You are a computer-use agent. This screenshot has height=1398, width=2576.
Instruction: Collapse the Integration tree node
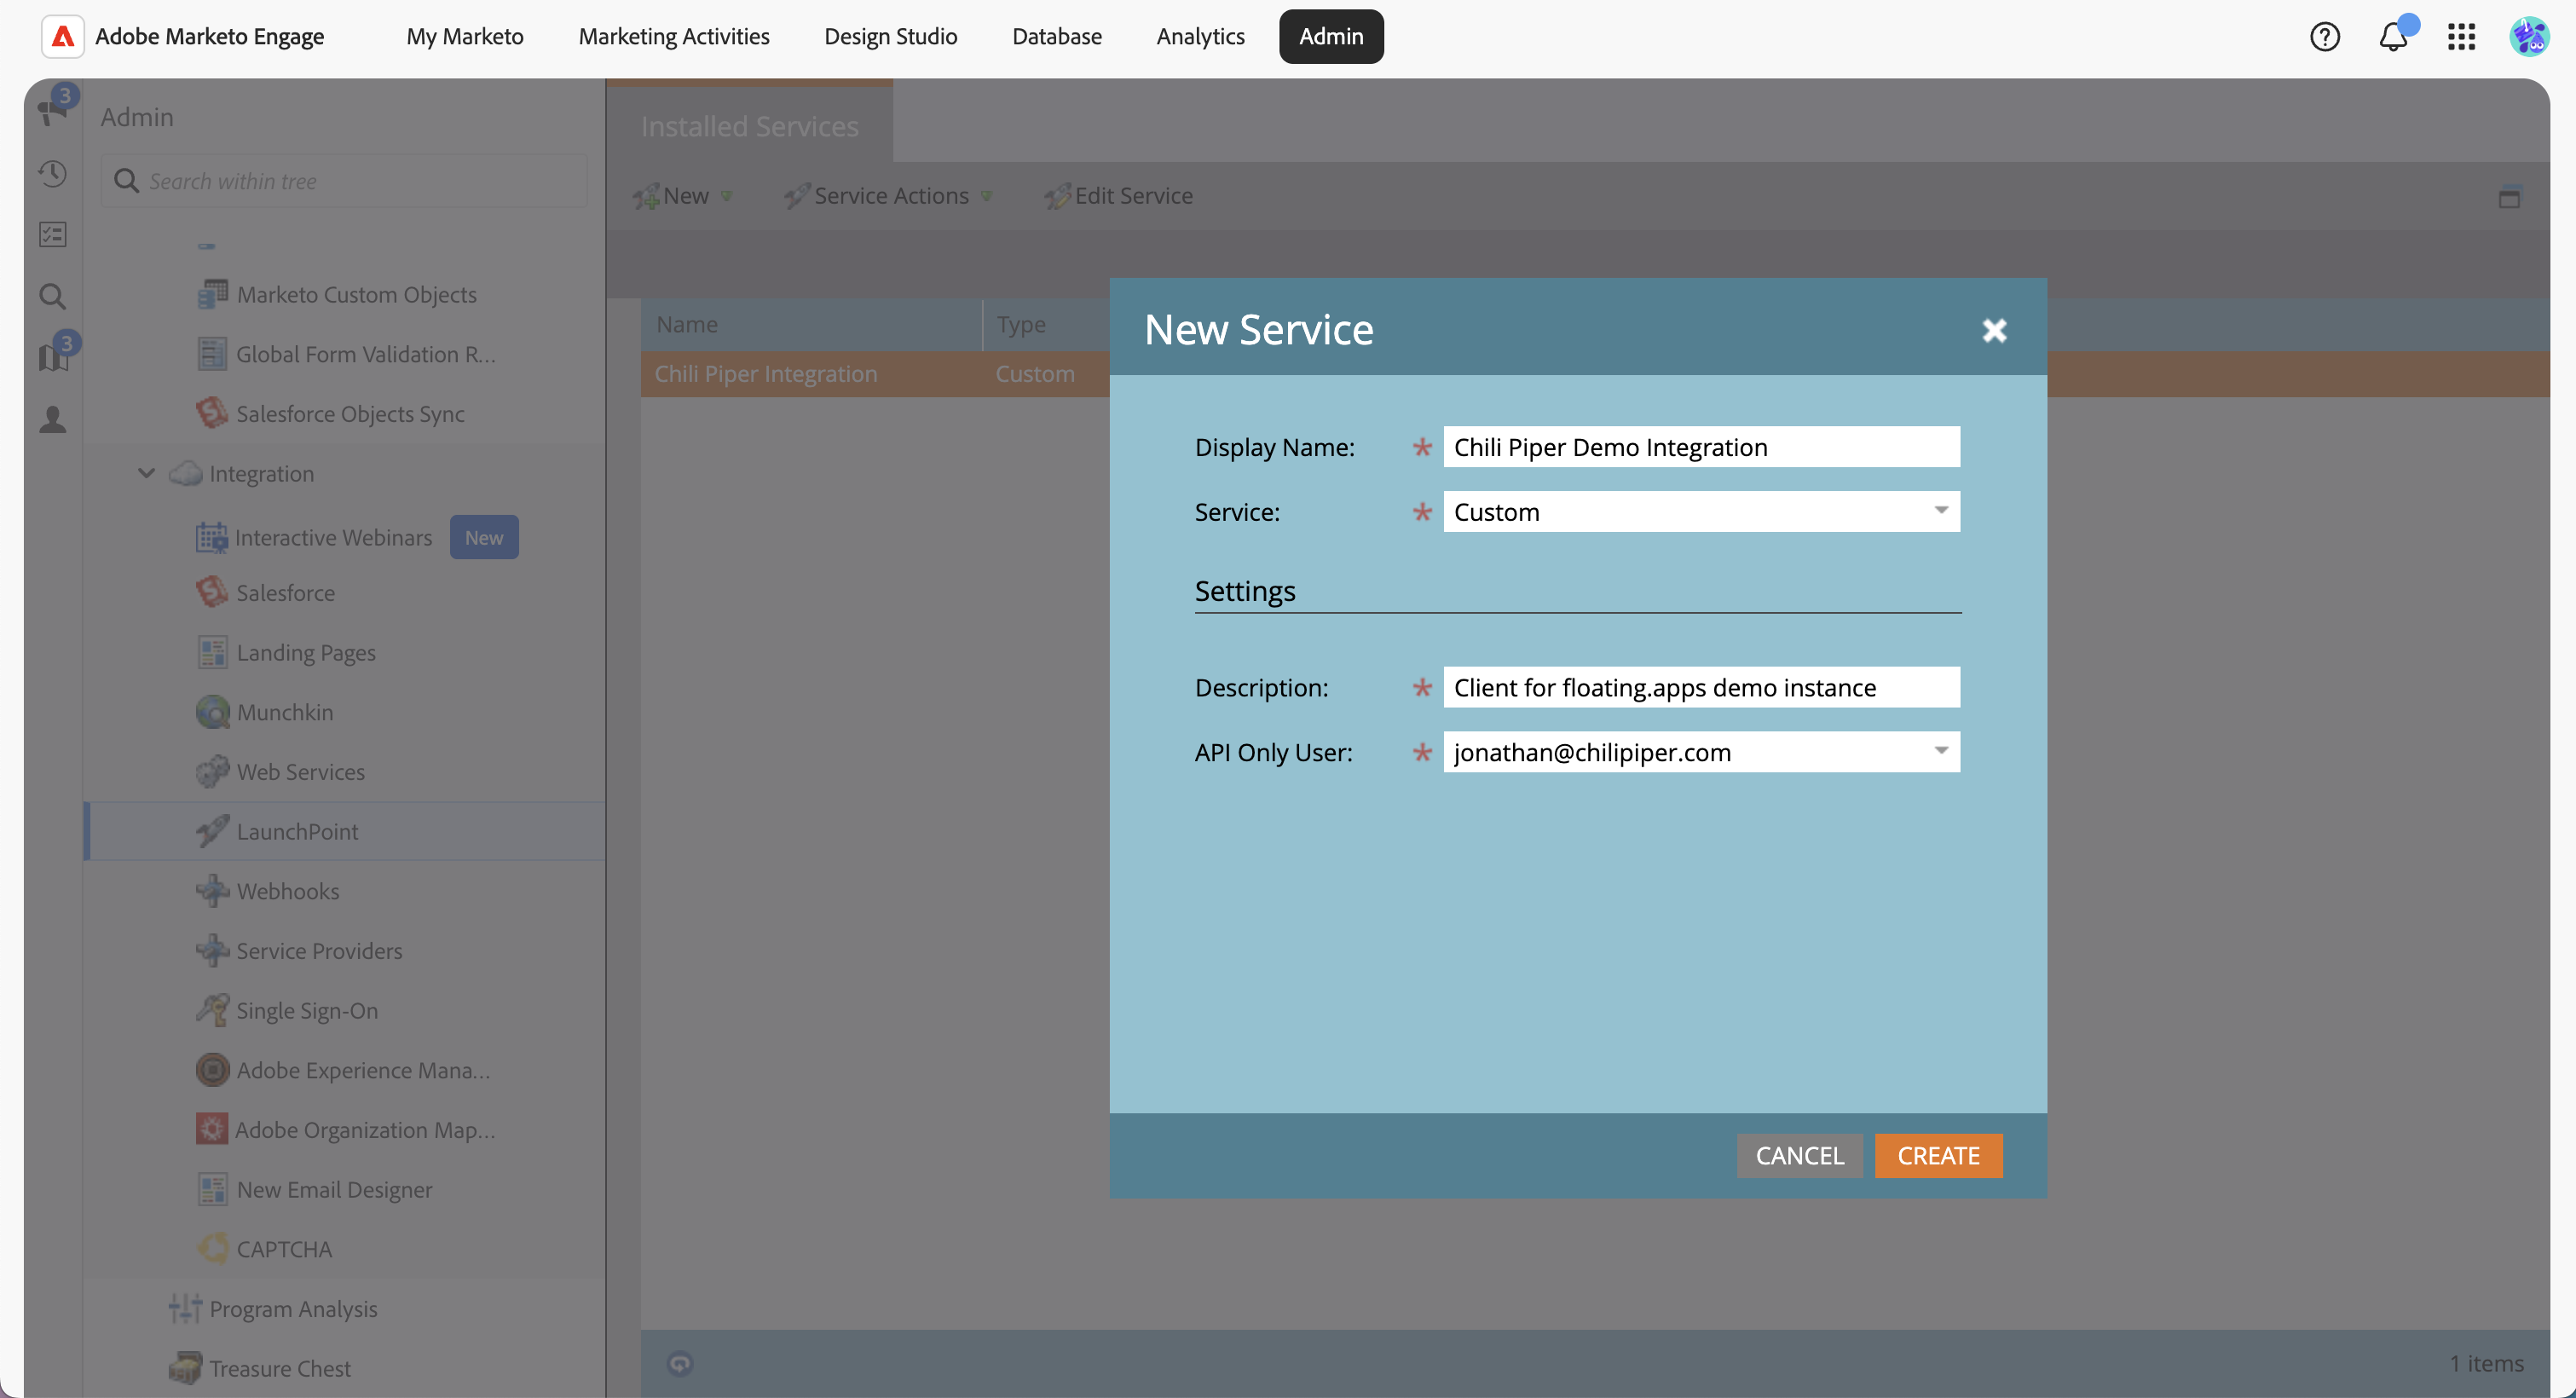pos(146,473)
